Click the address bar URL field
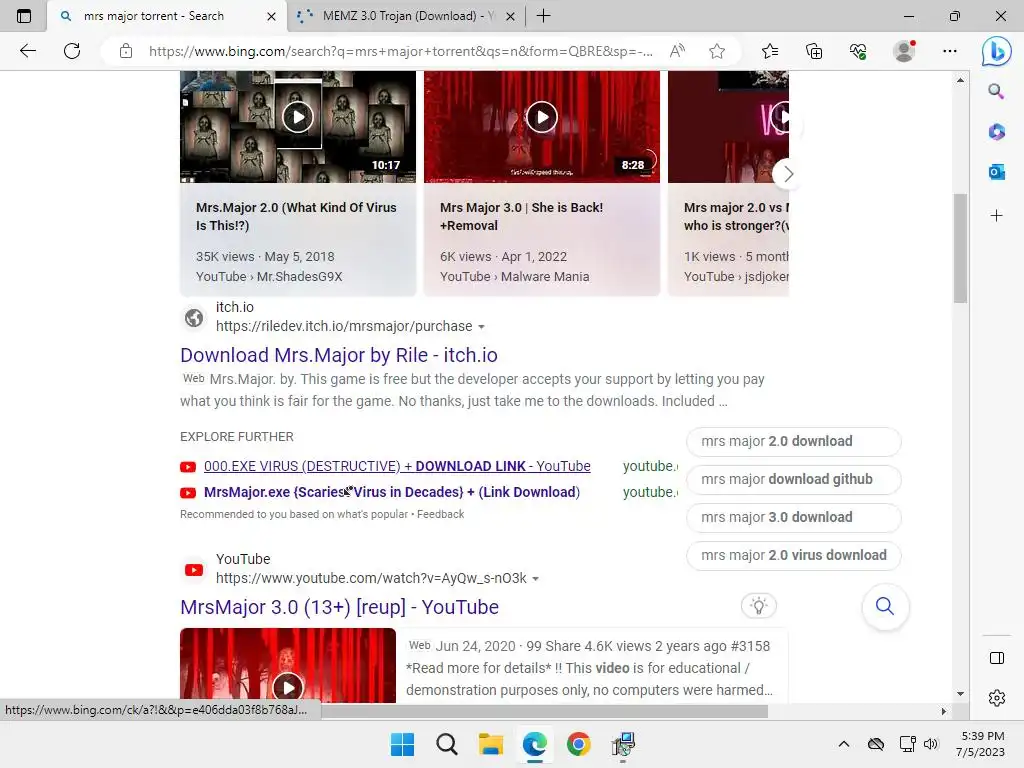The image size is (1024, 768). point(400,51)
